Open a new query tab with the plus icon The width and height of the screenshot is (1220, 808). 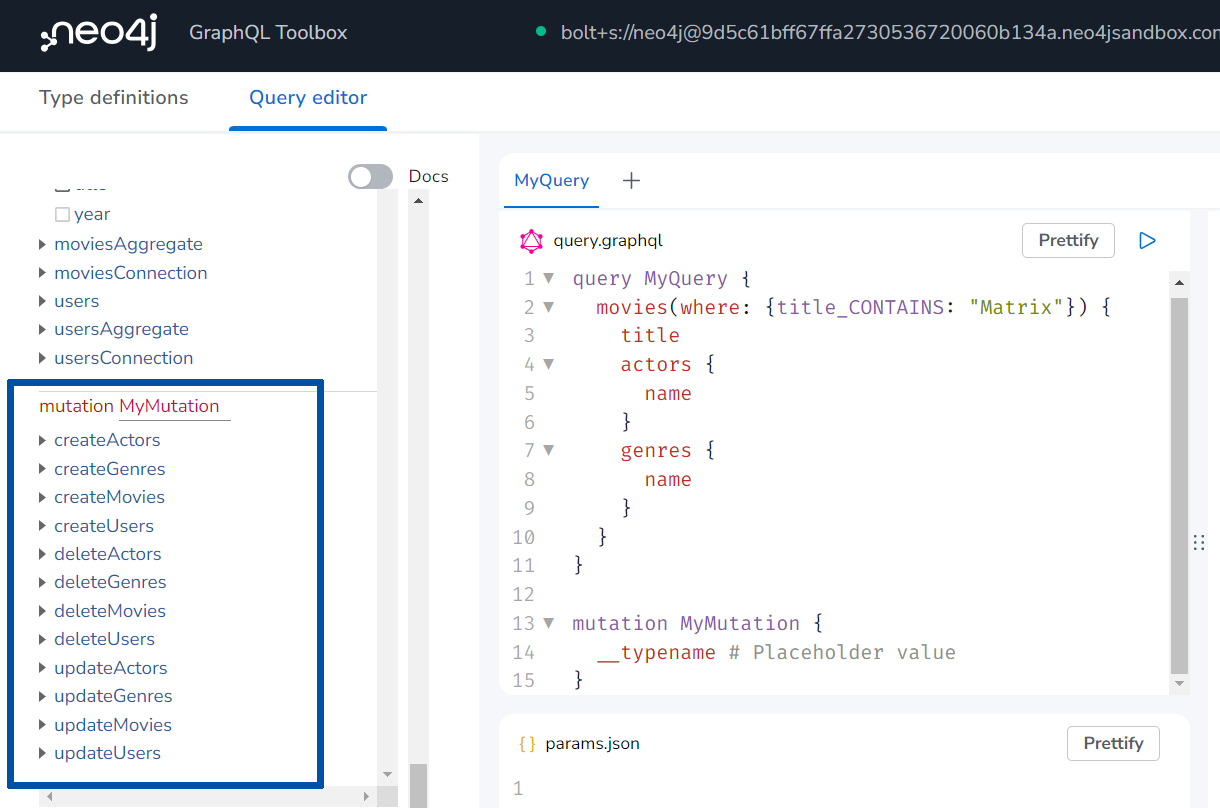click(x=630, y=180)
